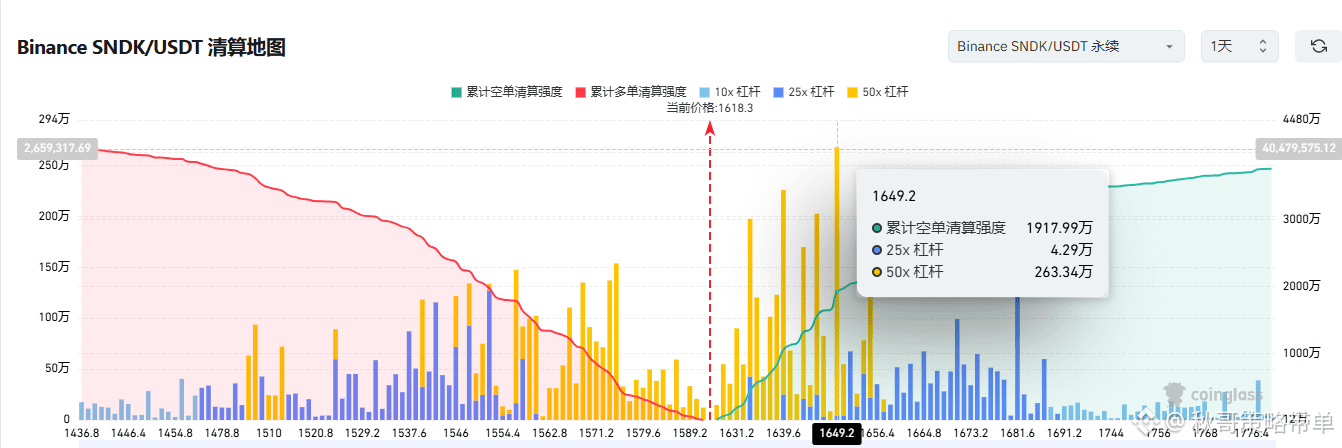Click the 1631.2 x-axis label
Screen dimensions: 1342x448
(736, 433)
